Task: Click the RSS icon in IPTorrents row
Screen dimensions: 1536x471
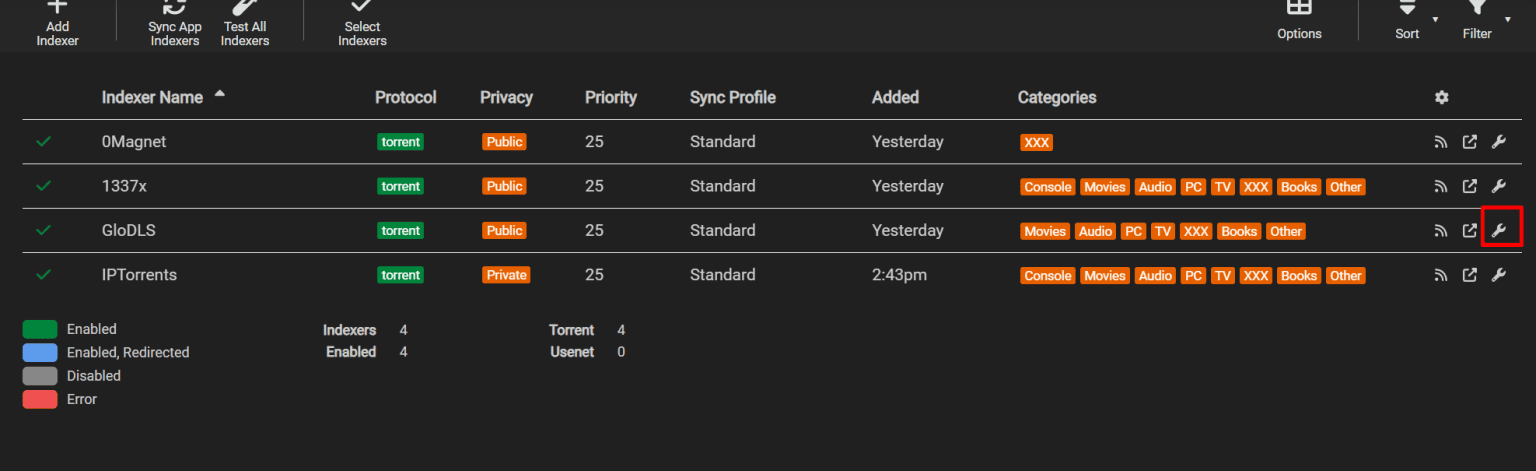Action: coord(1441,275)
